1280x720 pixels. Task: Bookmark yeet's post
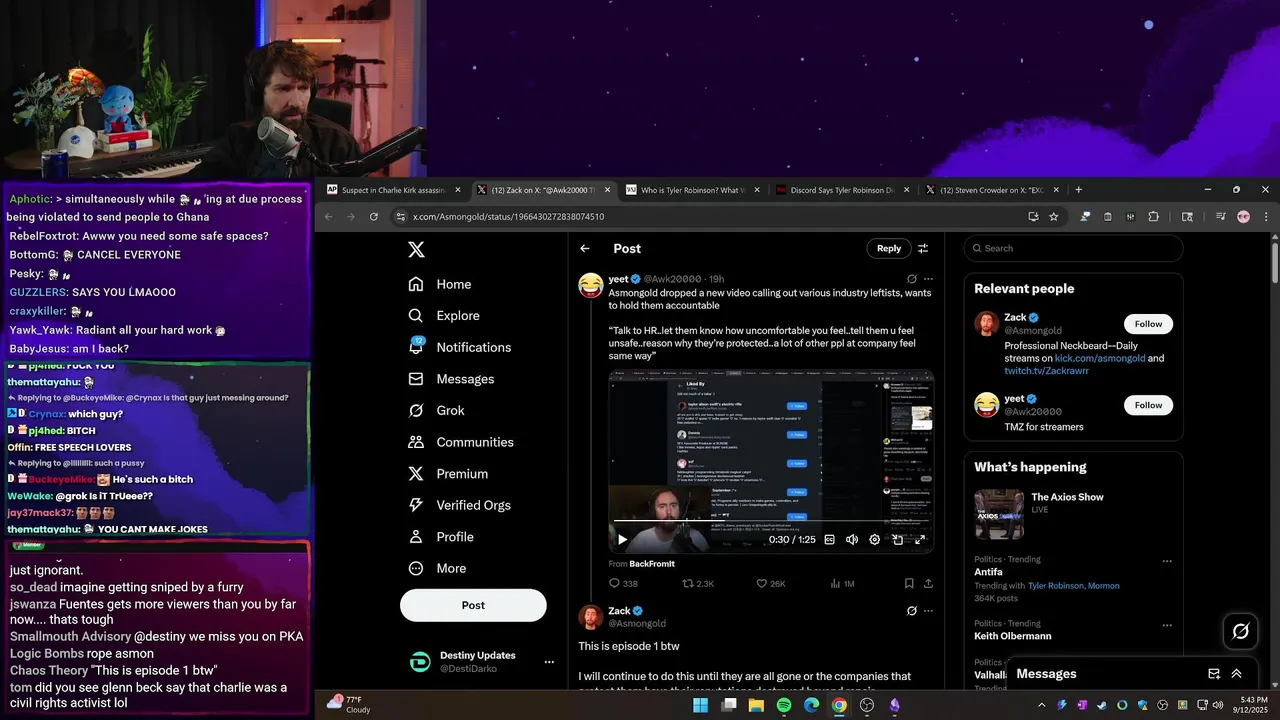pyautogui.click(x=909, y=583)
